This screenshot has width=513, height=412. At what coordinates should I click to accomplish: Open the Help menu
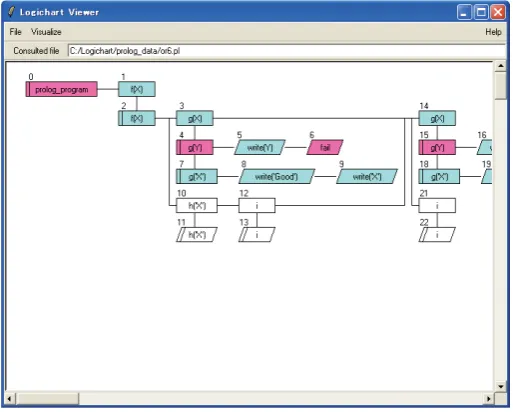point(493,32)
